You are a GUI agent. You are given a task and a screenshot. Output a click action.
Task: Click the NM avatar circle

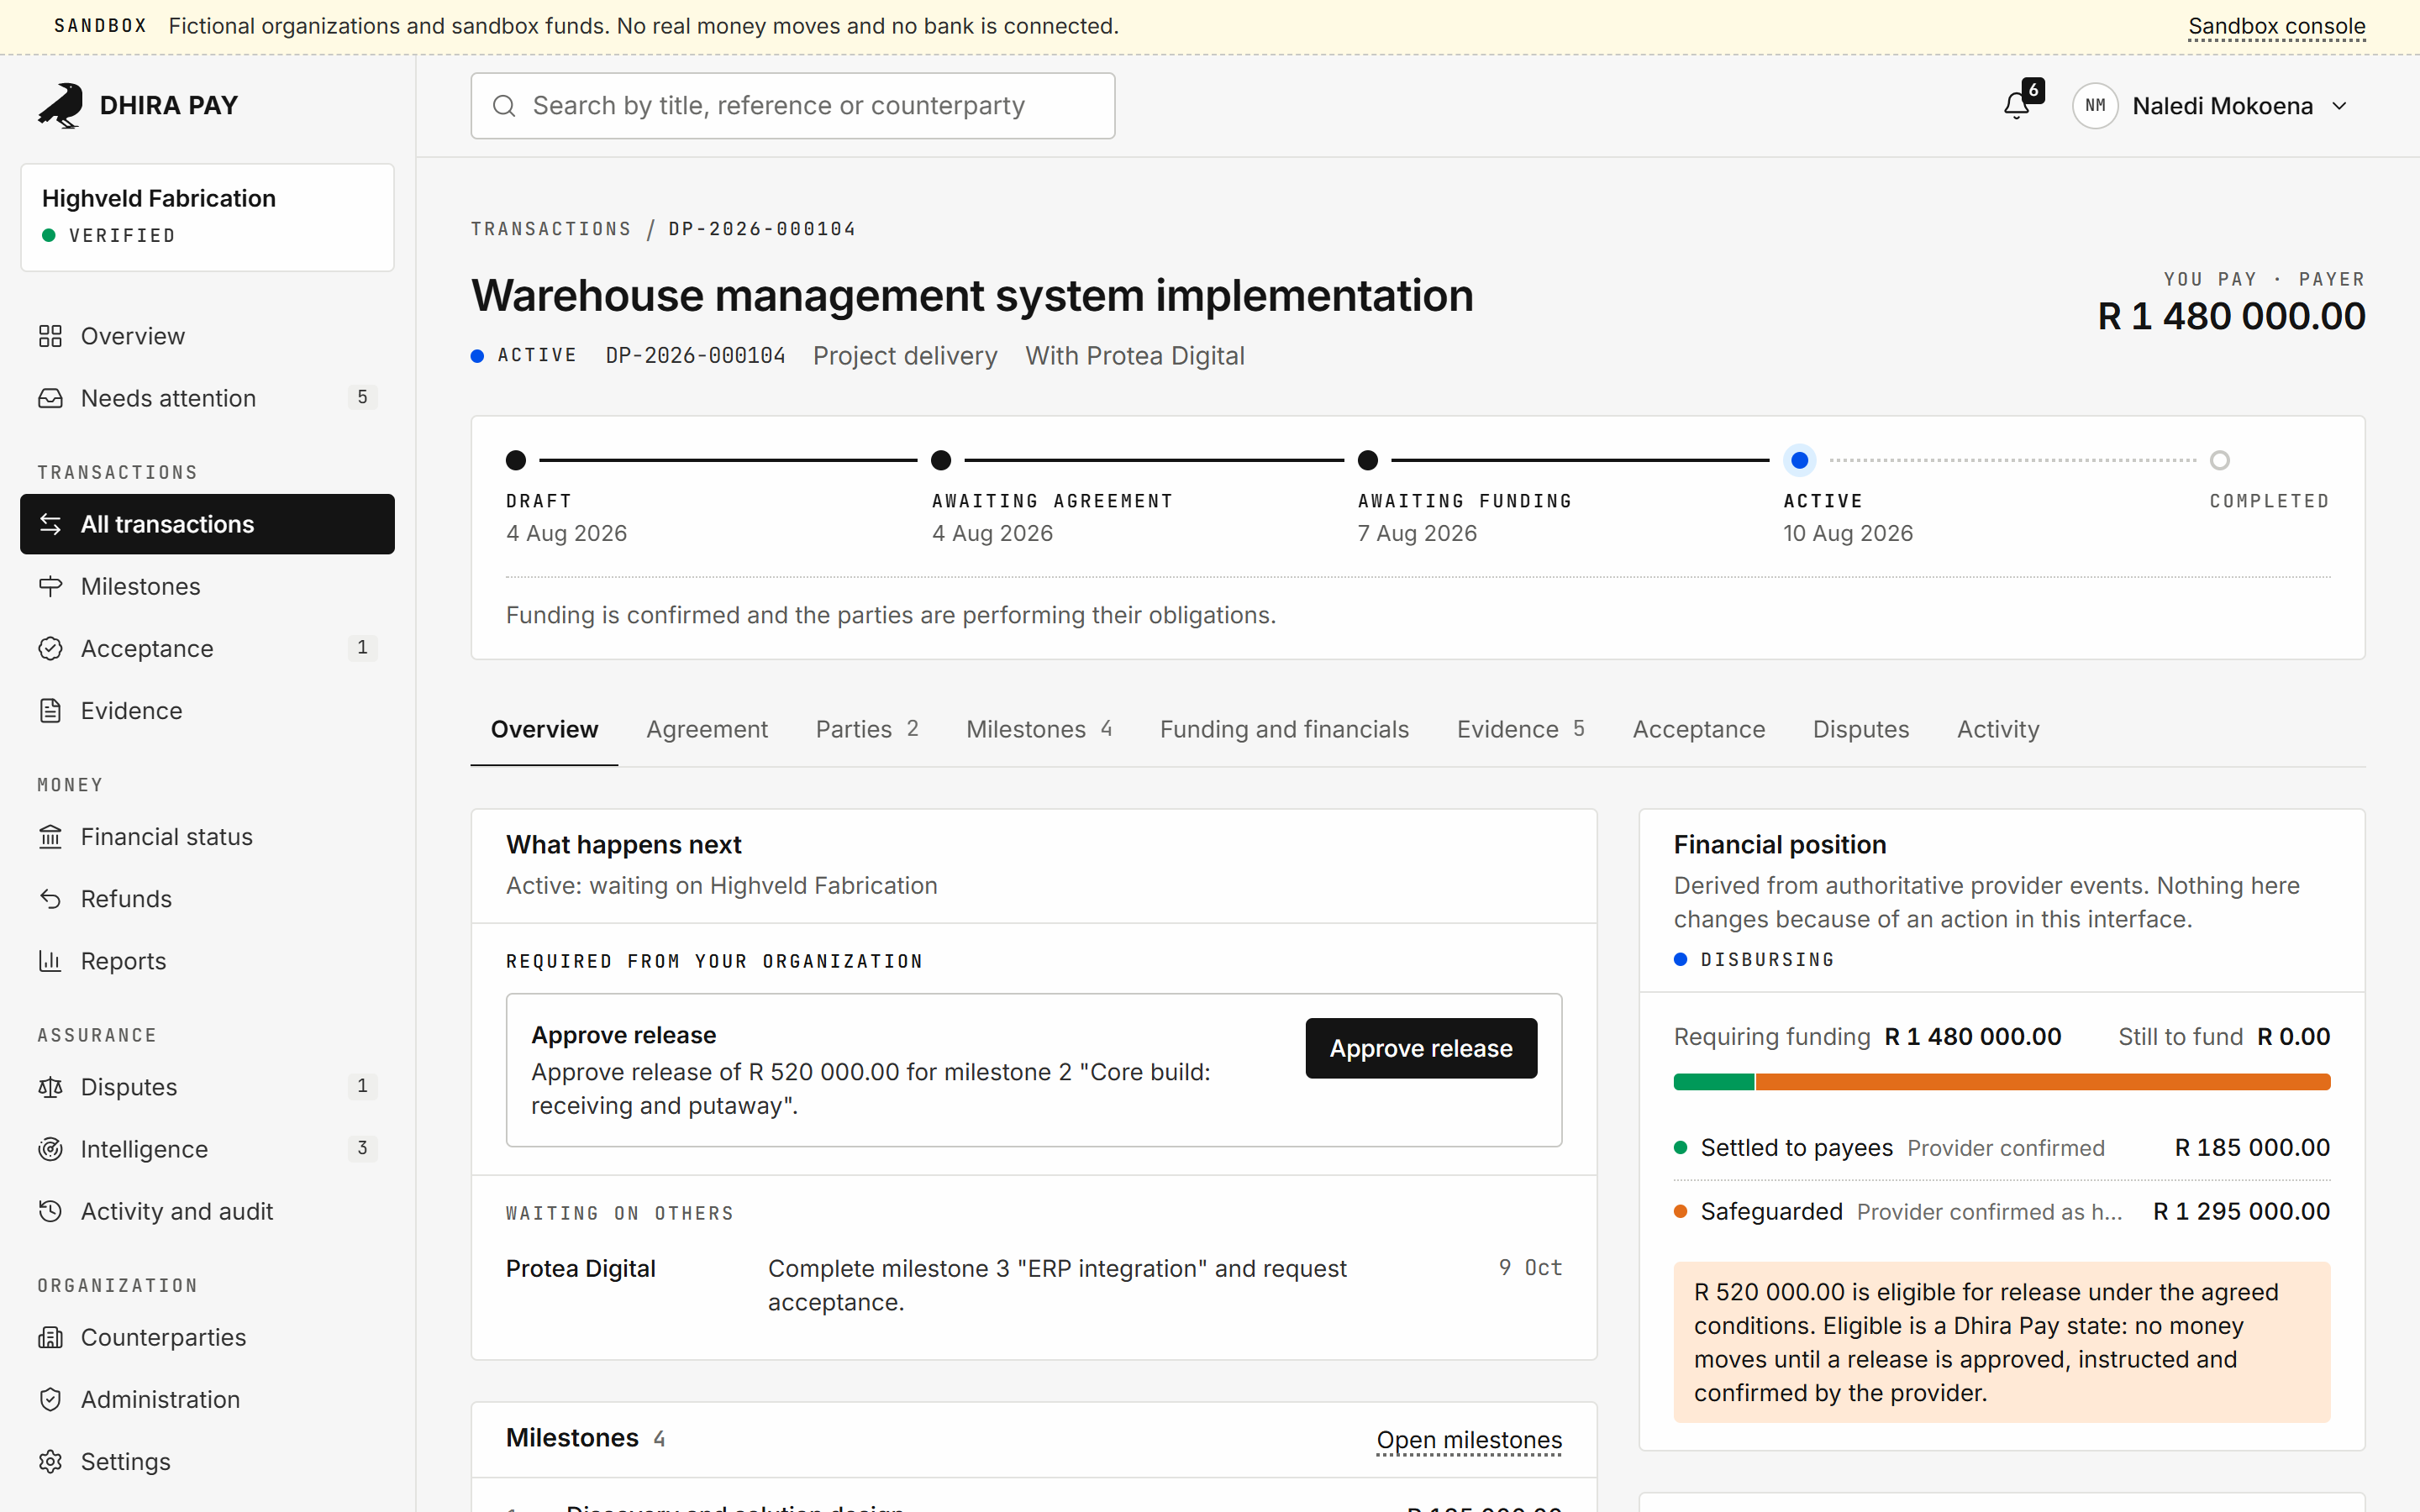coord(2095,105)
